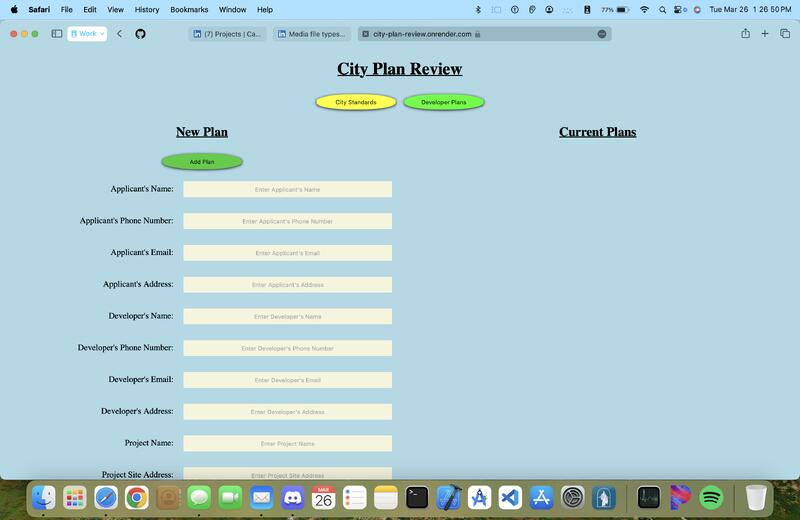
Task: Open the Help menu
Action: pos(265,9)
